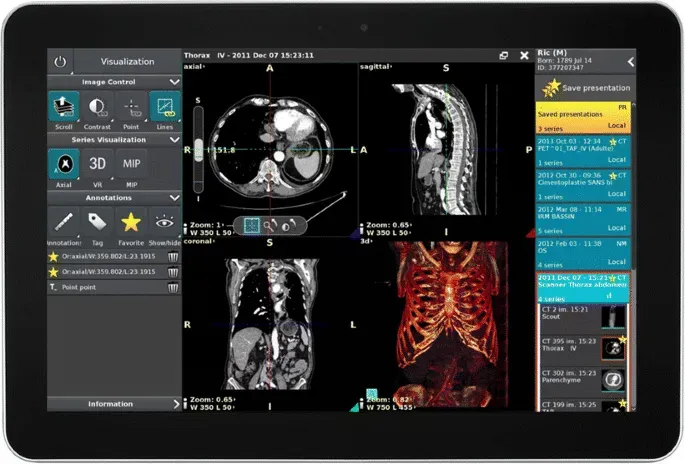This screenshot has height=464, width=685.
Task: Toggle Show/hide annotations eye icon
Action: click(165, 222)
